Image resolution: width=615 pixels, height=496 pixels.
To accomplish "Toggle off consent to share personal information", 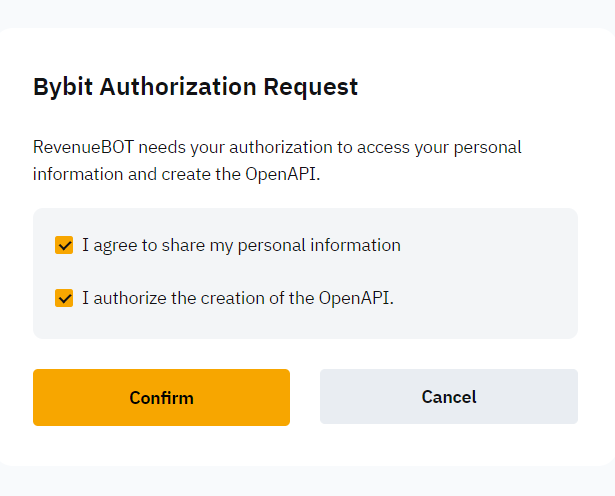I will (64, 245).
